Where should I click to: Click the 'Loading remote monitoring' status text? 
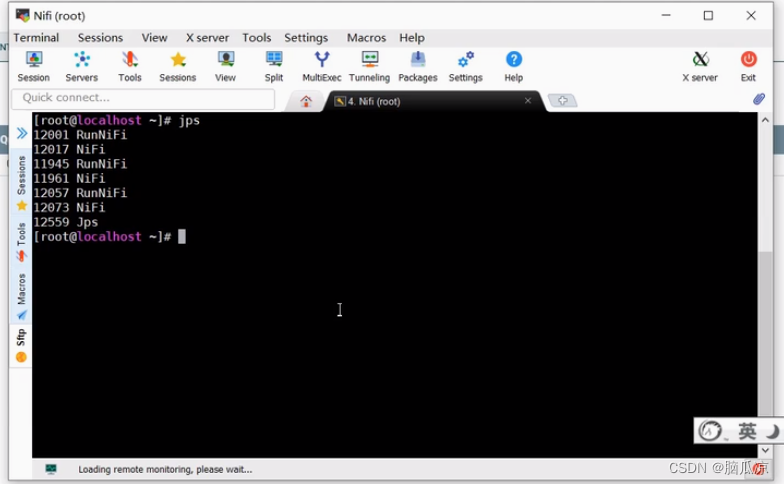point(165,470)
